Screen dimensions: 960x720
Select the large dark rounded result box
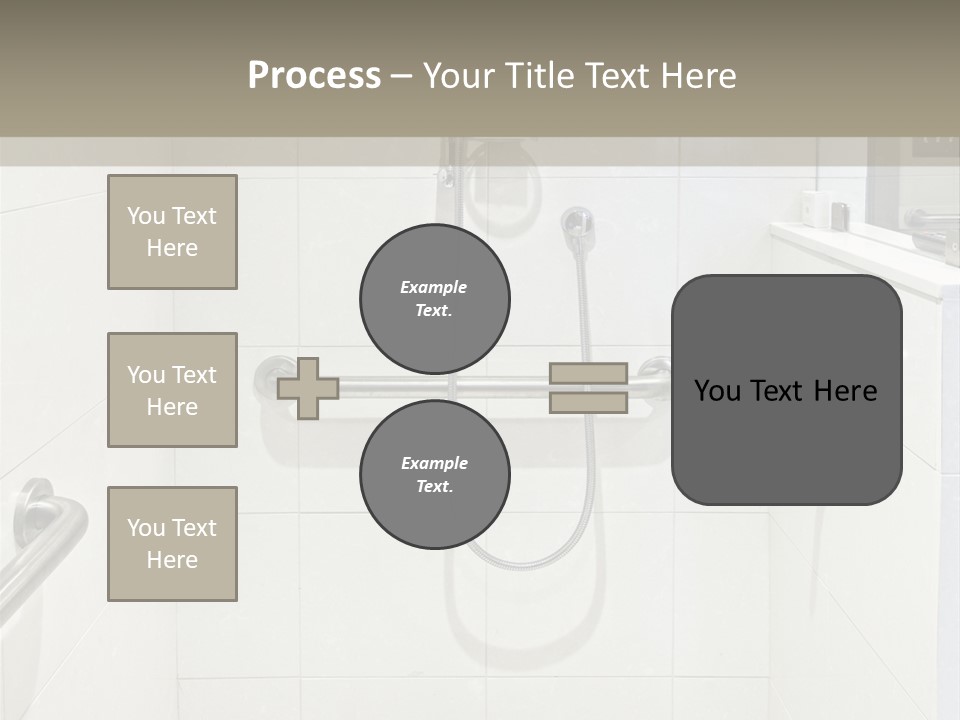(x=786, y=390)
